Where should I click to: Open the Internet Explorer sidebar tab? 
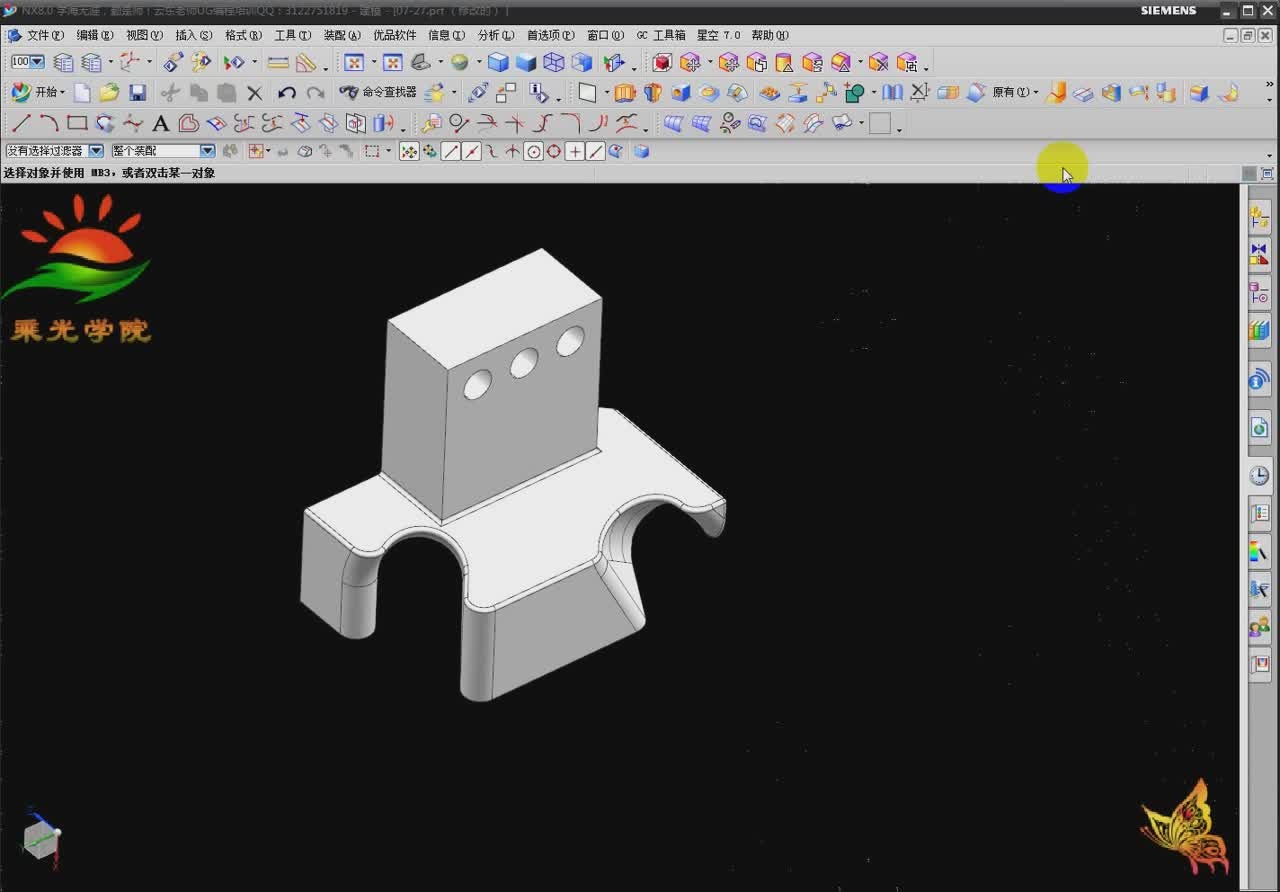[1259, 428]
